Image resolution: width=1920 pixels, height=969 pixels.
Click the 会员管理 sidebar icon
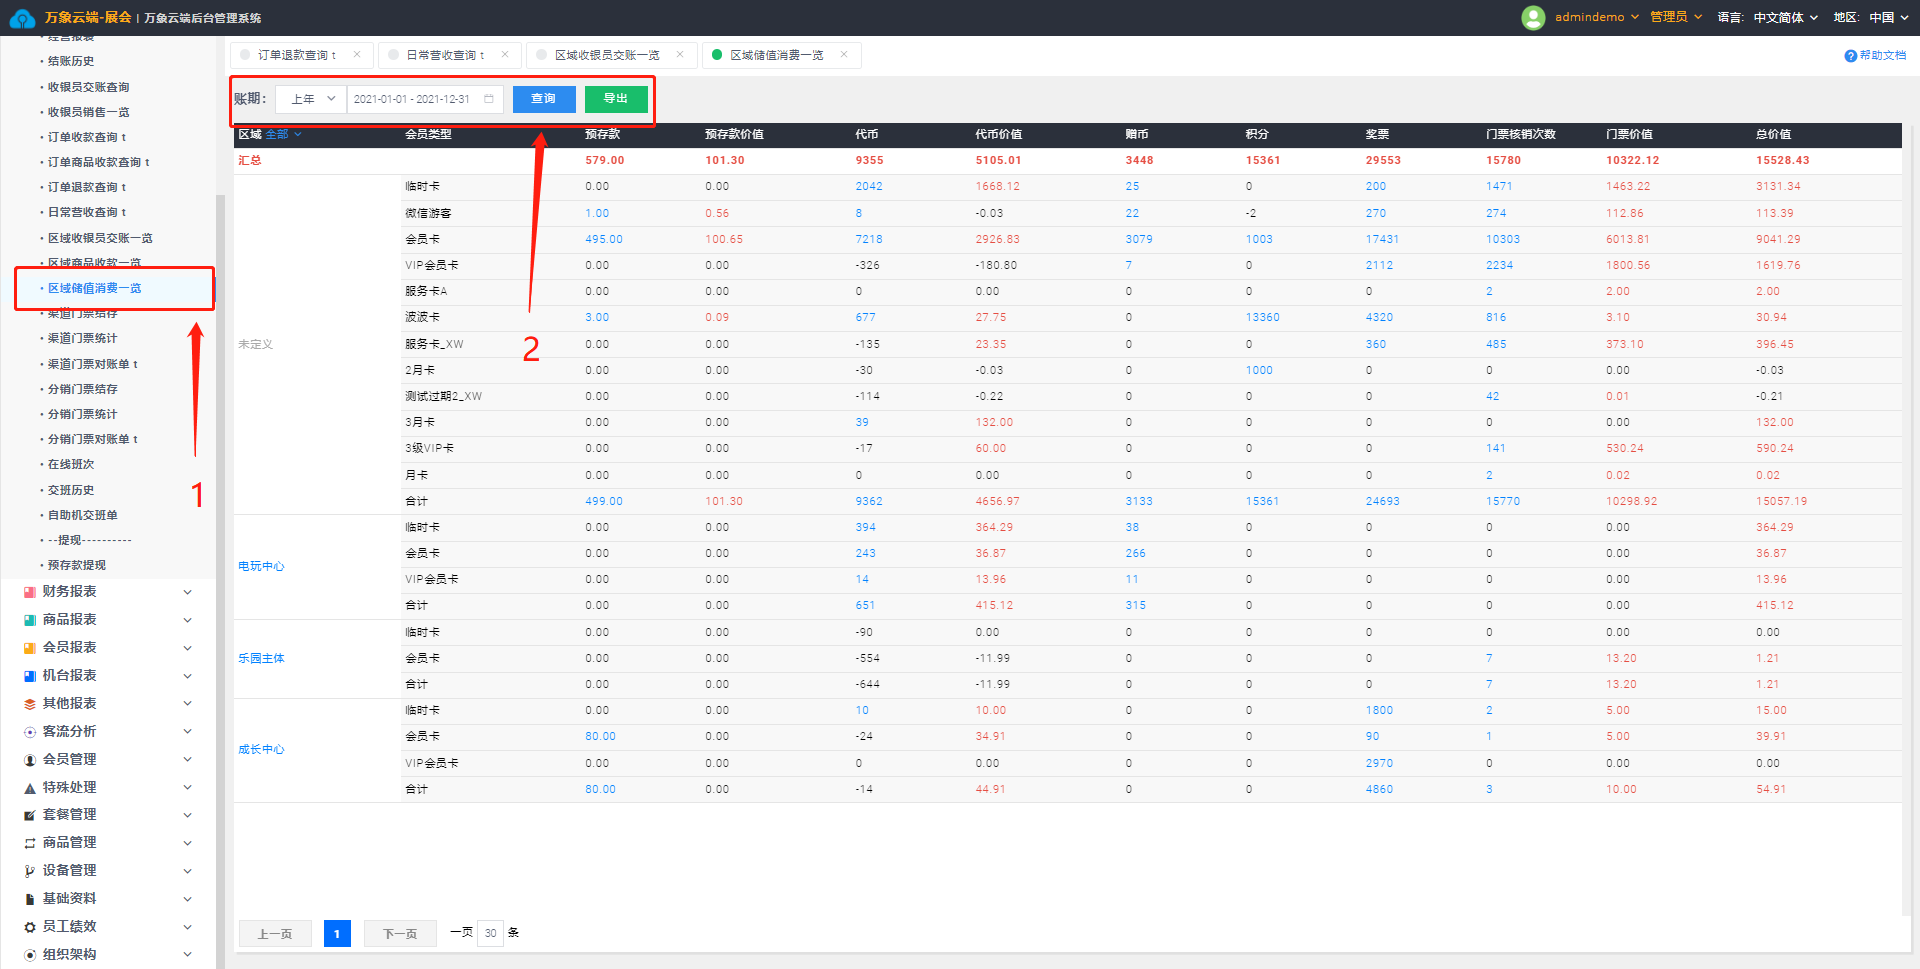[x=30, y=760]
